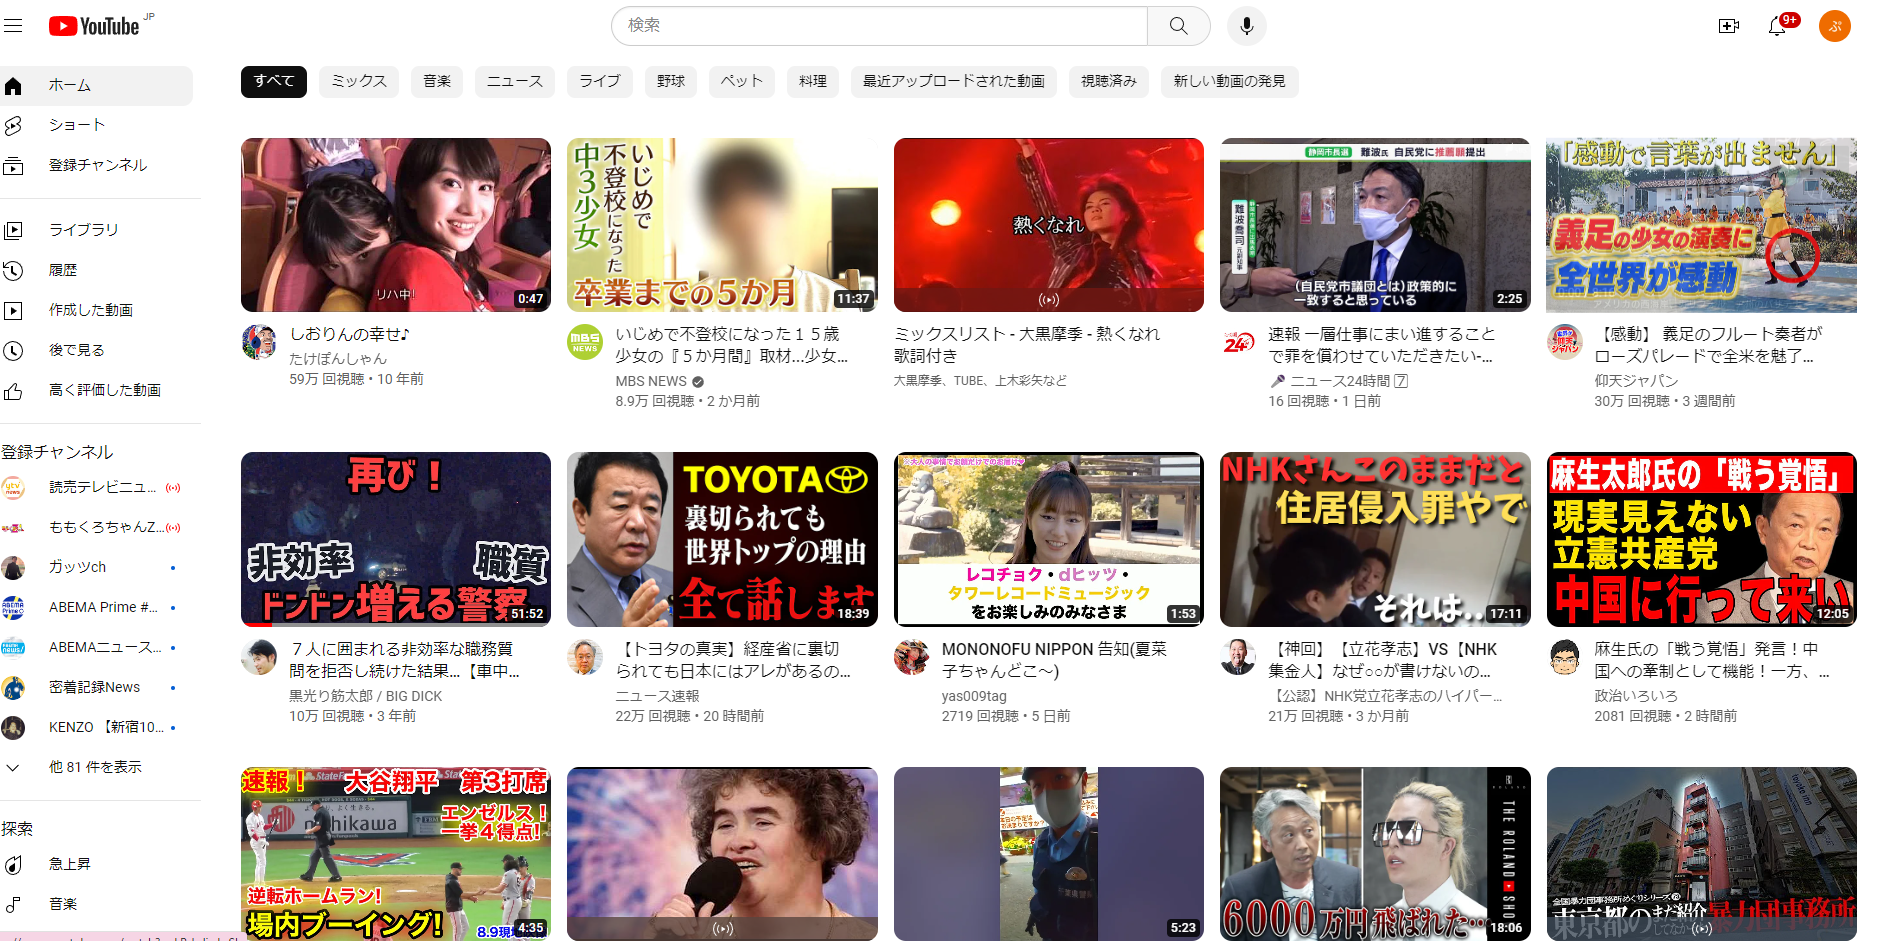Open 作成した動画 in sidebar

96,310
